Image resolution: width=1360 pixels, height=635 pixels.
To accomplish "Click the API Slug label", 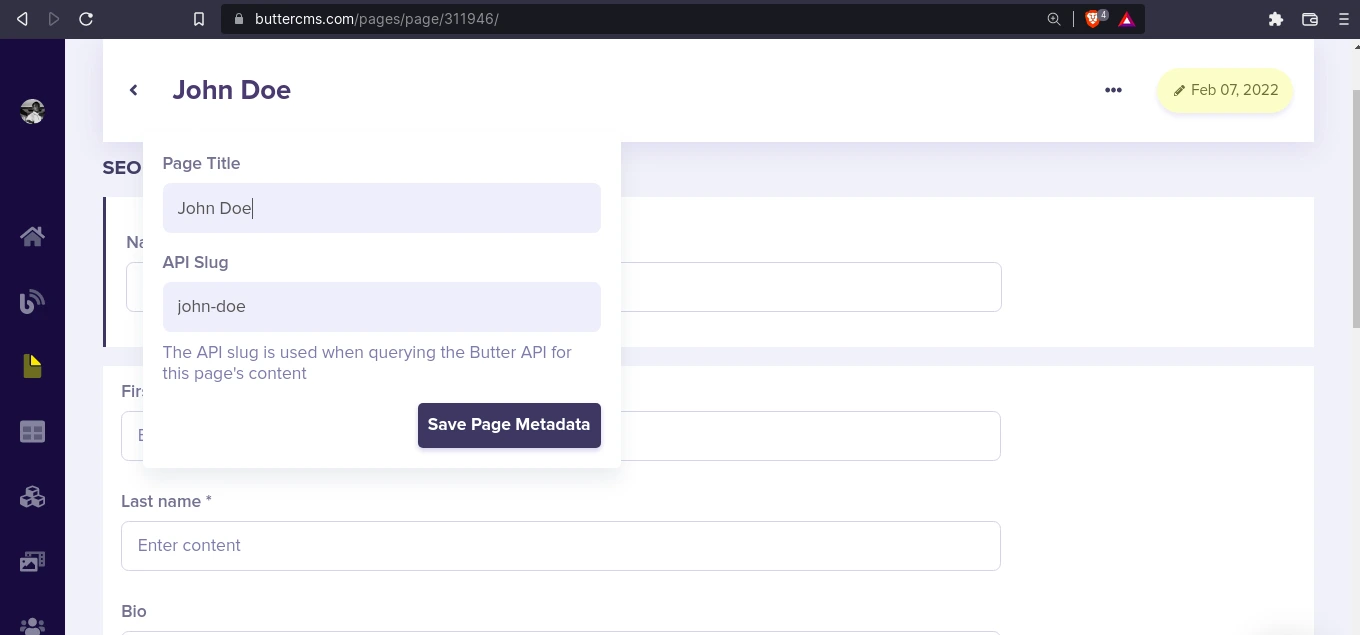I will 195,262.
